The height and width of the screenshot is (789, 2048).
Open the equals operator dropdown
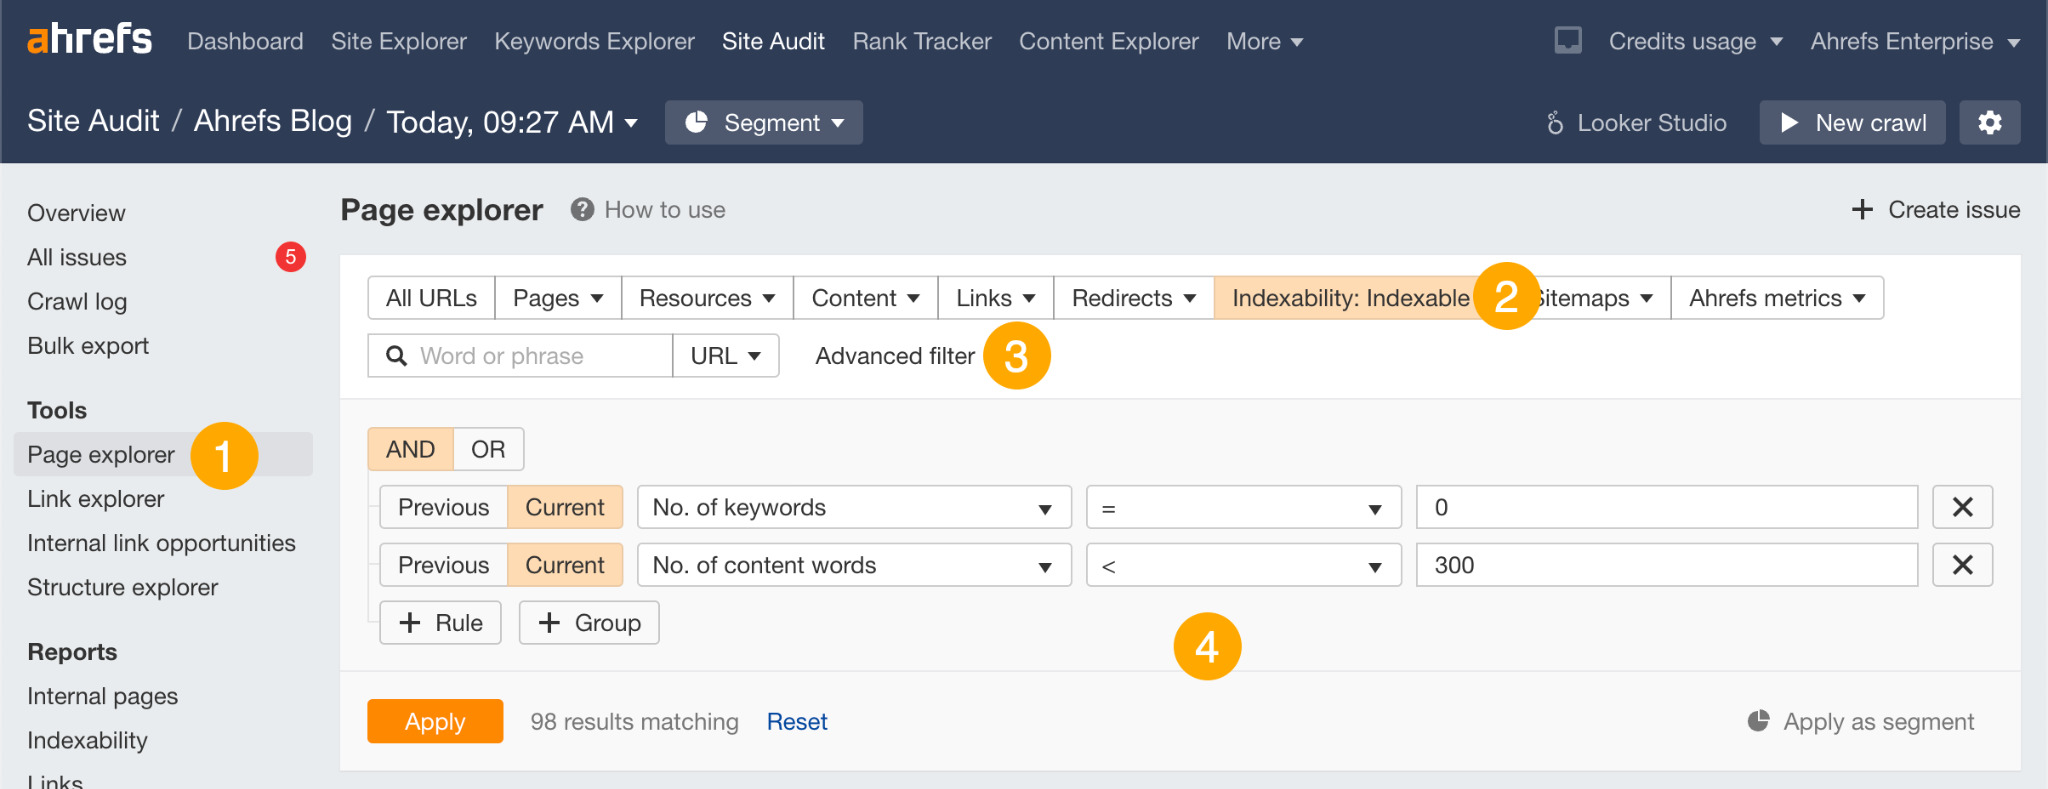[x=1244, y=507]
